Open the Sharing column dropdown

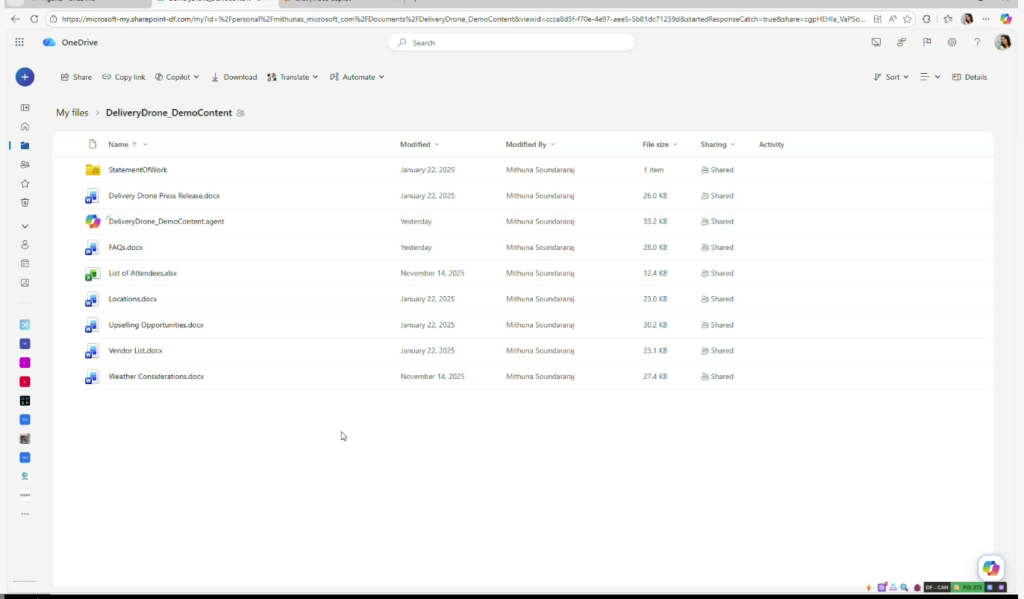[x=733, y=144]
